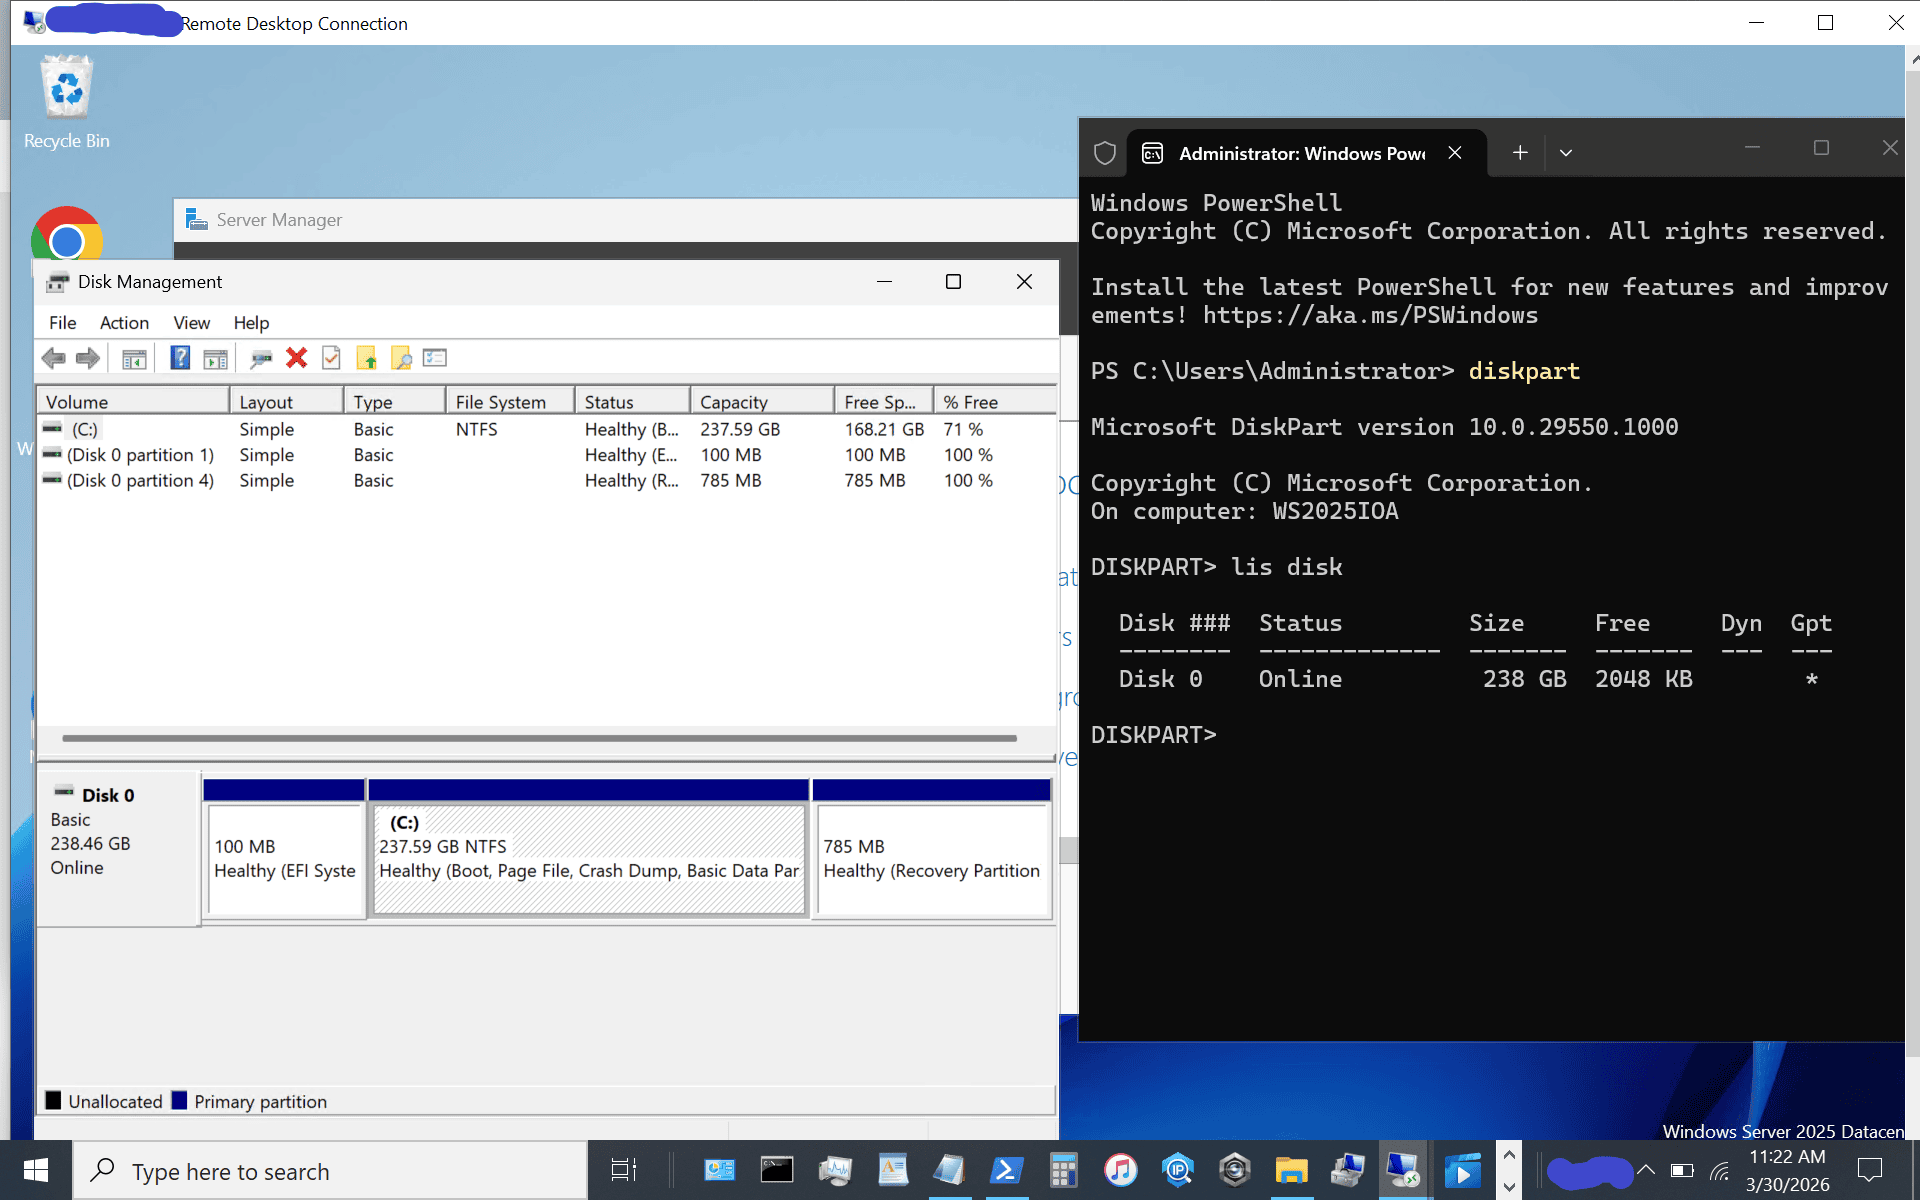
Task: Click the 11:22 AM clock in taskbar
Action: 1787,1157
